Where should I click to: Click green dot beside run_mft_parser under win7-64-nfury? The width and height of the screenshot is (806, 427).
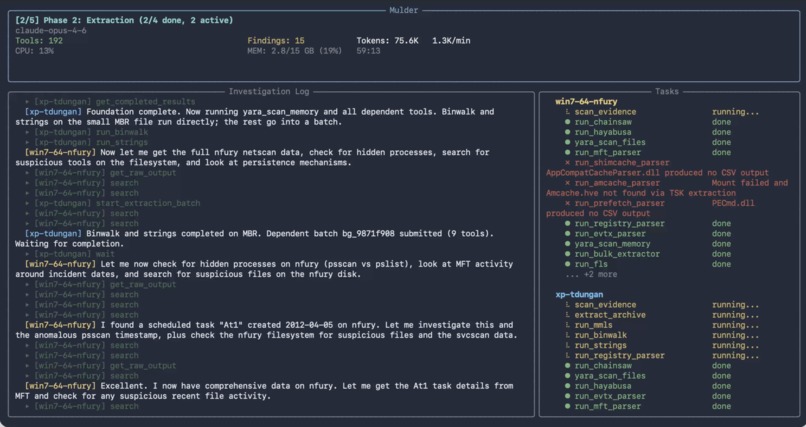click(x=567, y=153)
